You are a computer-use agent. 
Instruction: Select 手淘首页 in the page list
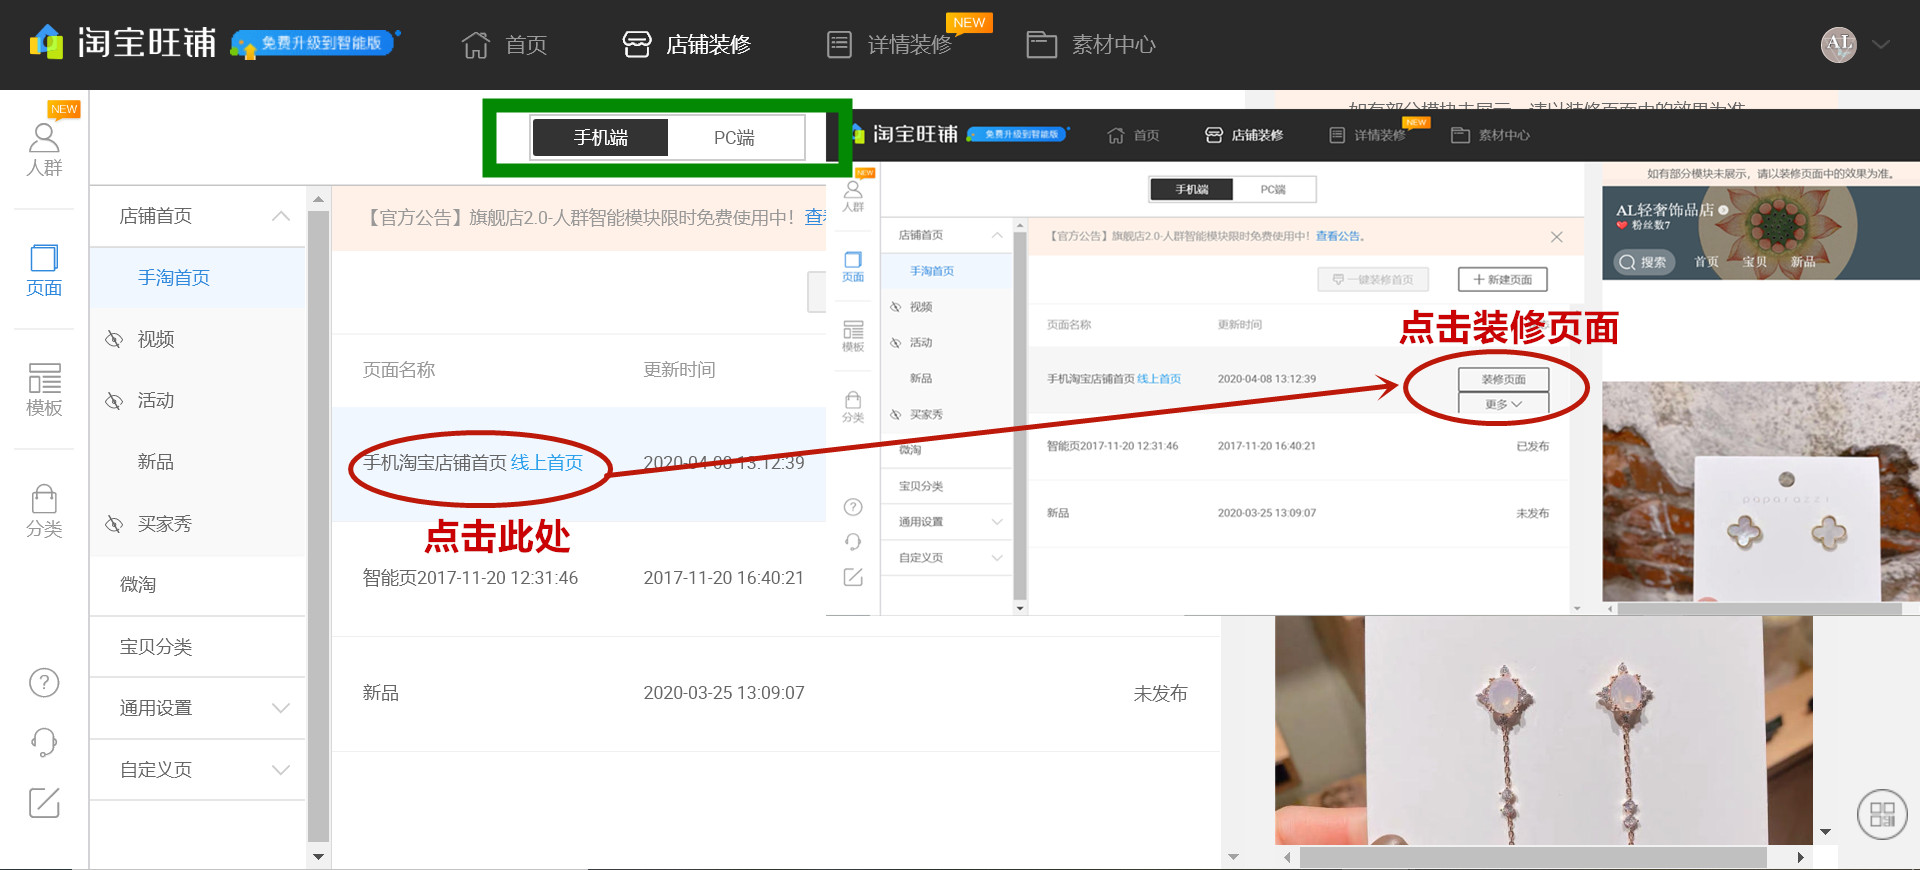198,278
